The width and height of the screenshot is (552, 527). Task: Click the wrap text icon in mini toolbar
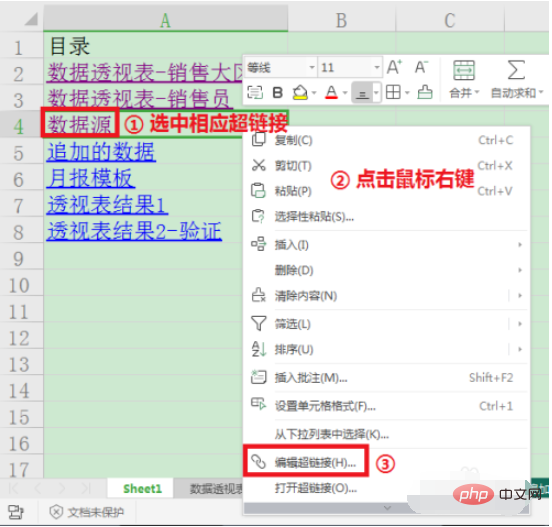255,93
